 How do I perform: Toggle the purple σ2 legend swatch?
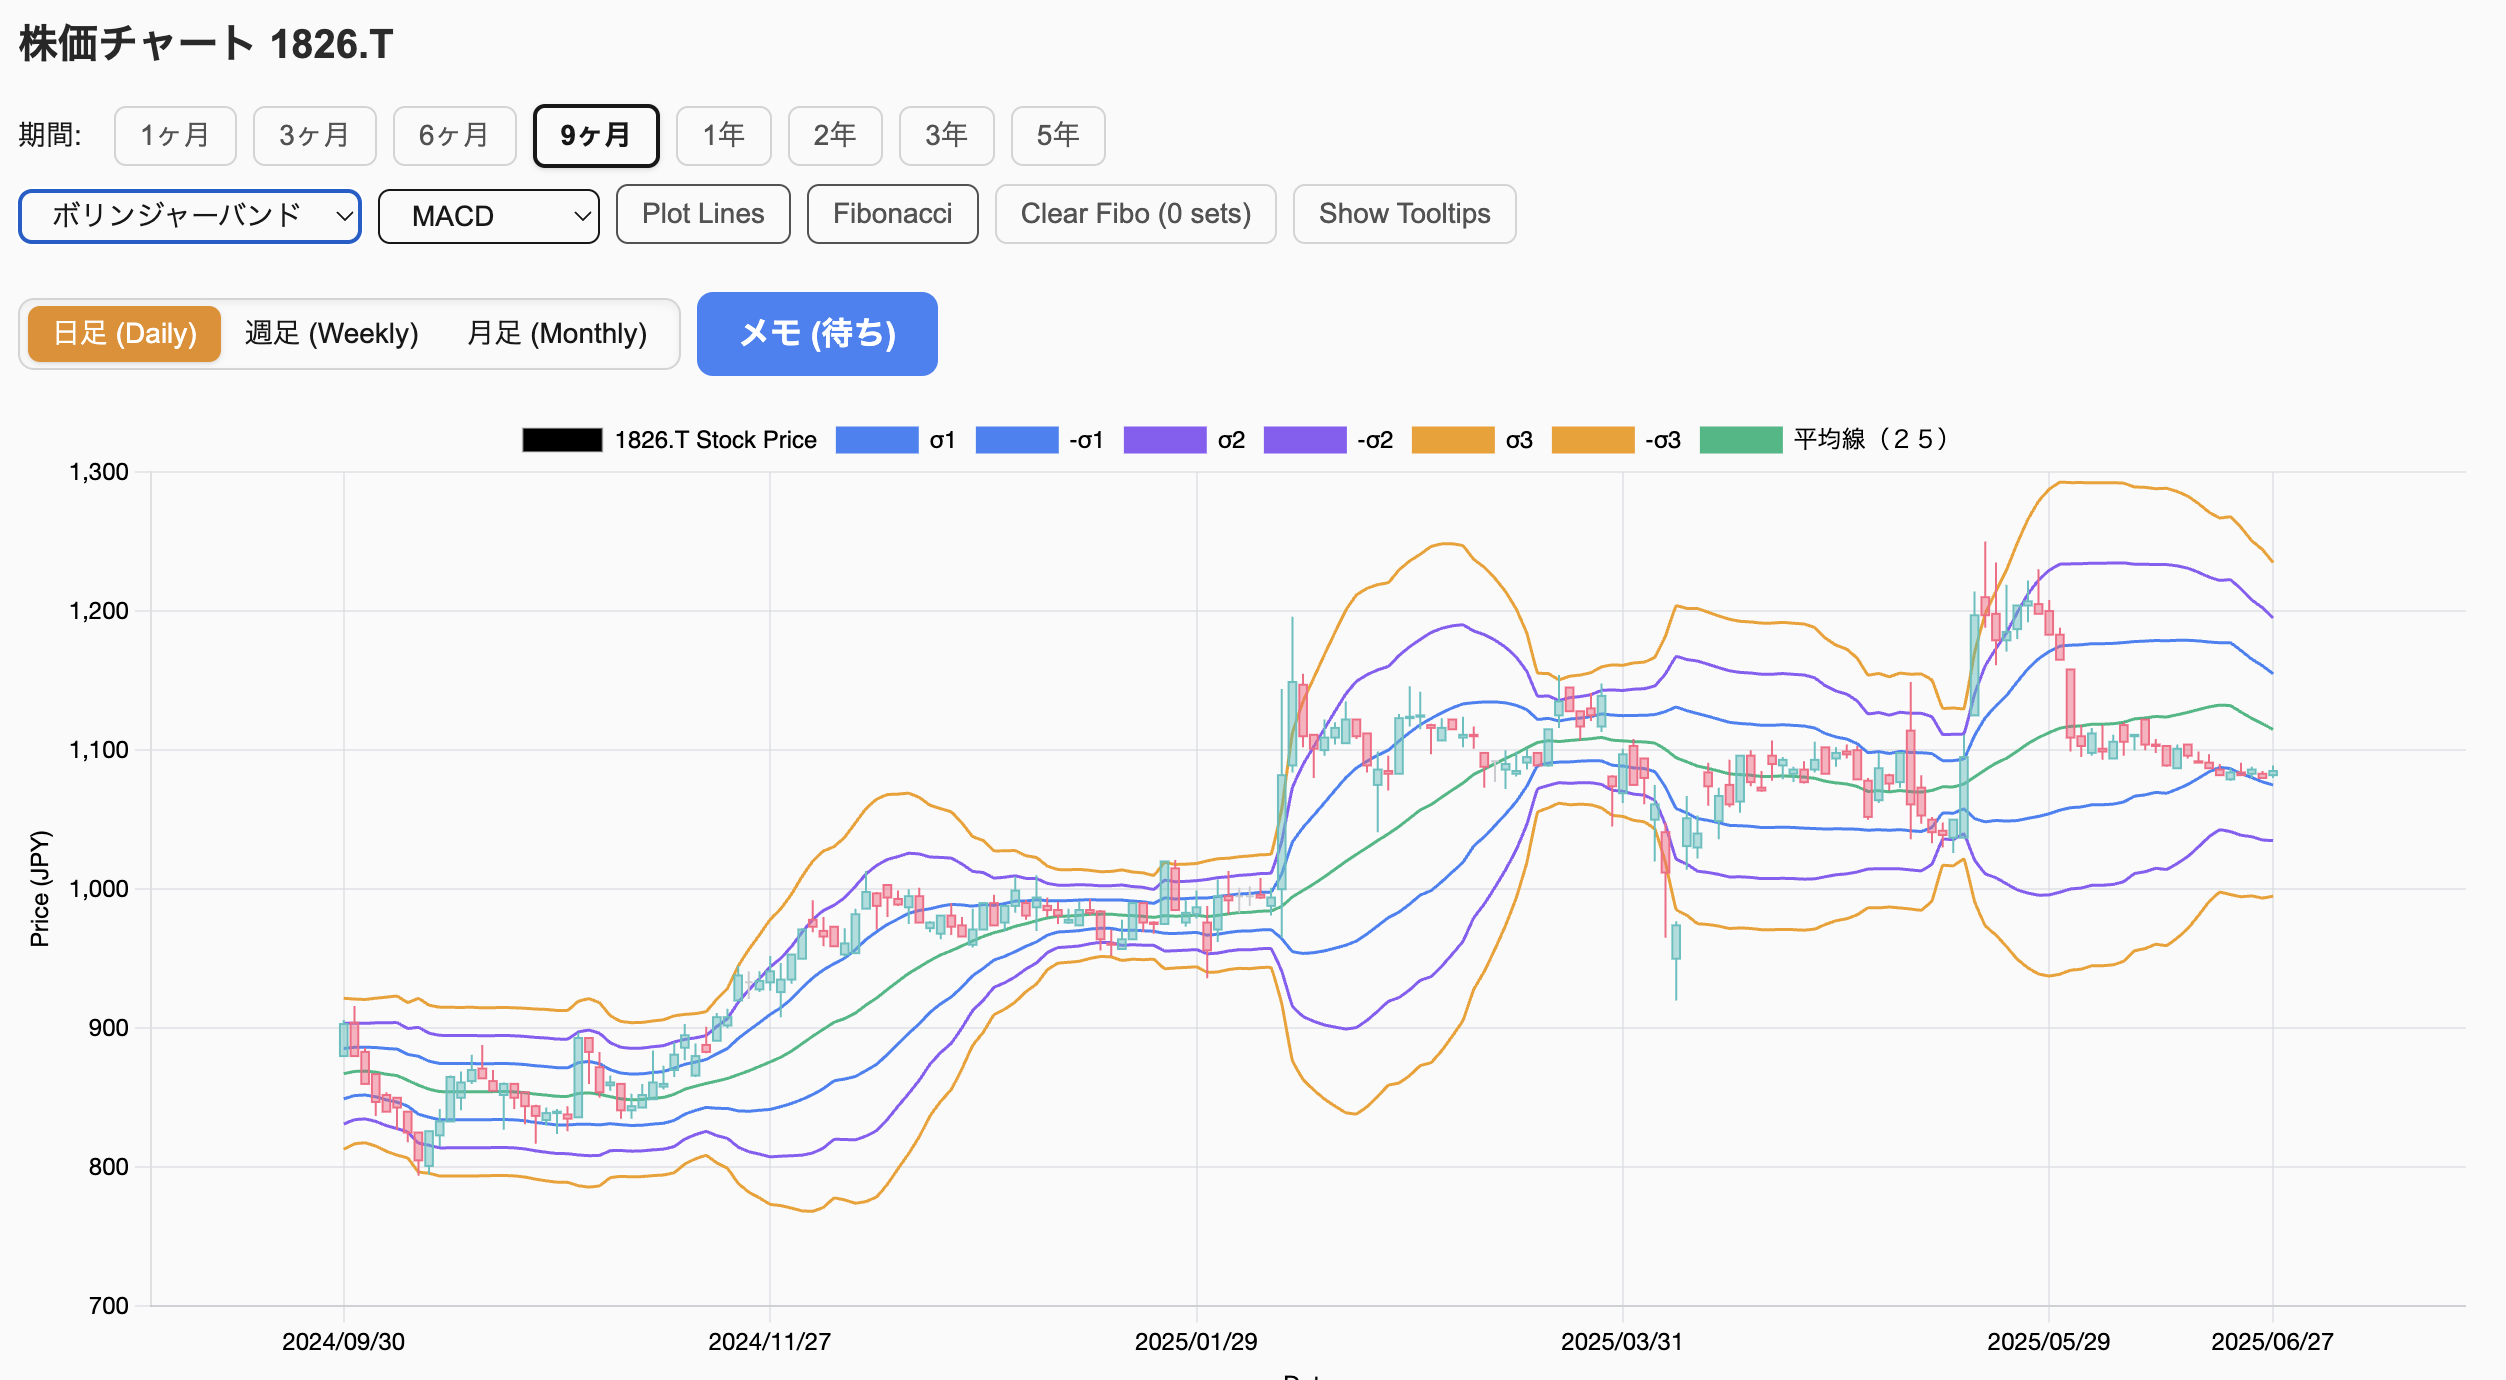coord(1165,440)
